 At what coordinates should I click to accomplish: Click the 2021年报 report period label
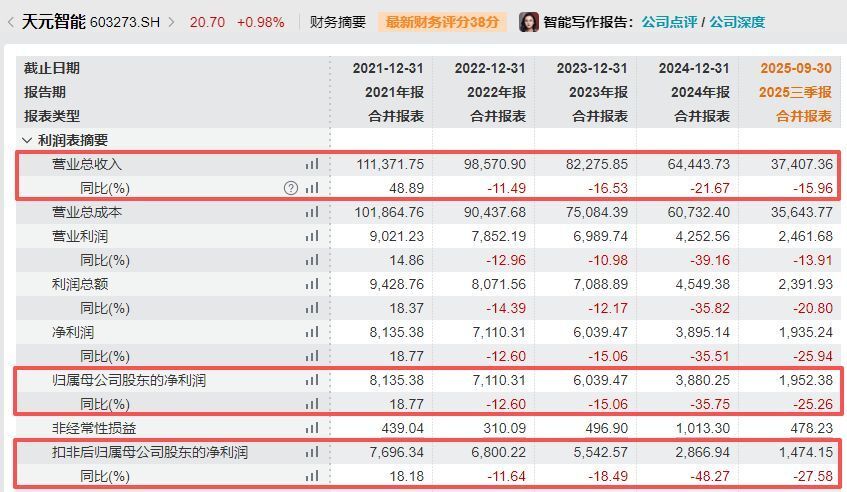(x=394, y=92)
